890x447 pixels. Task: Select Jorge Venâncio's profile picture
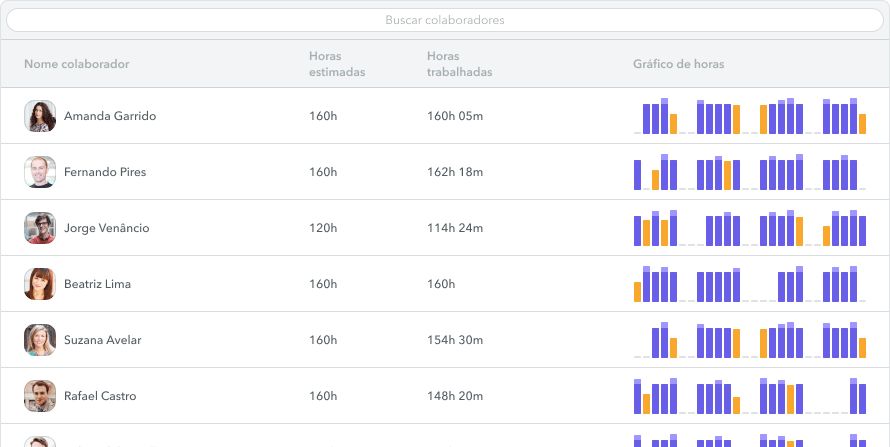pos(40,228)
